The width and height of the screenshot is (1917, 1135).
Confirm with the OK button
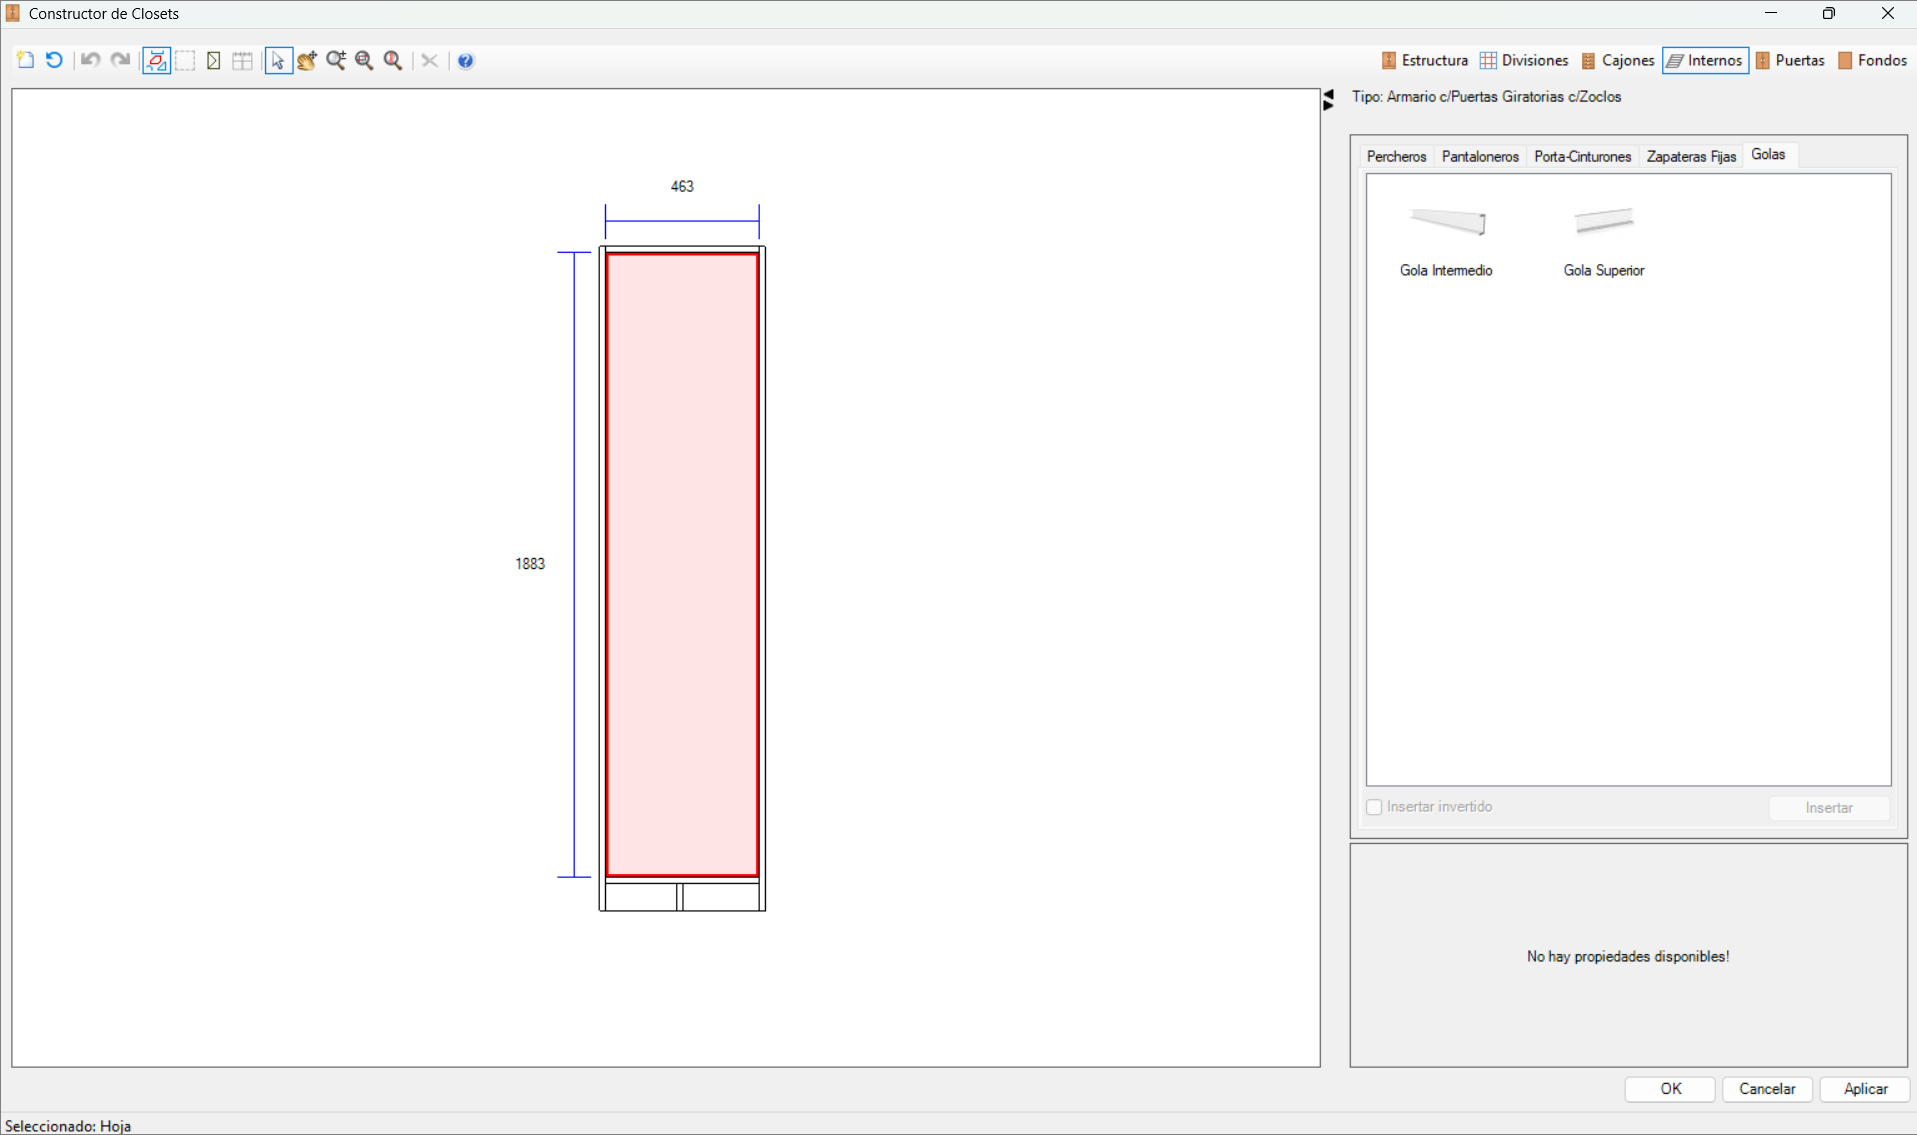[1671, 1089]
